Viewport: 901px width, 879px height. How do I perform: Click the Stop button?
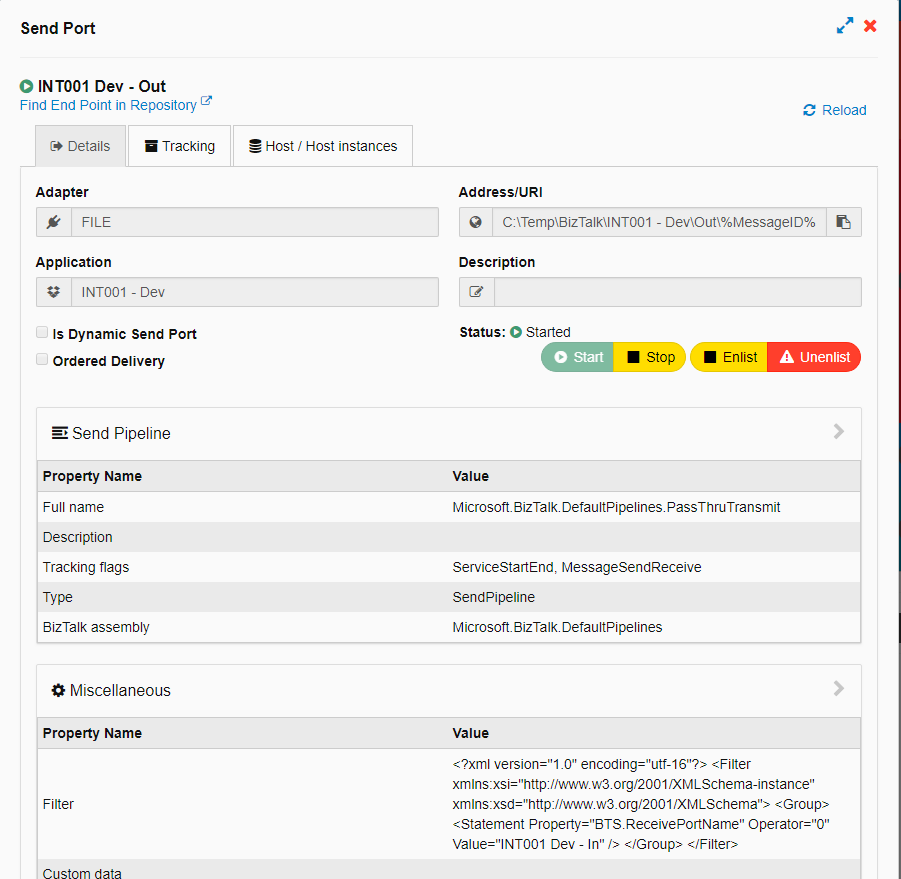click(649, 357)
